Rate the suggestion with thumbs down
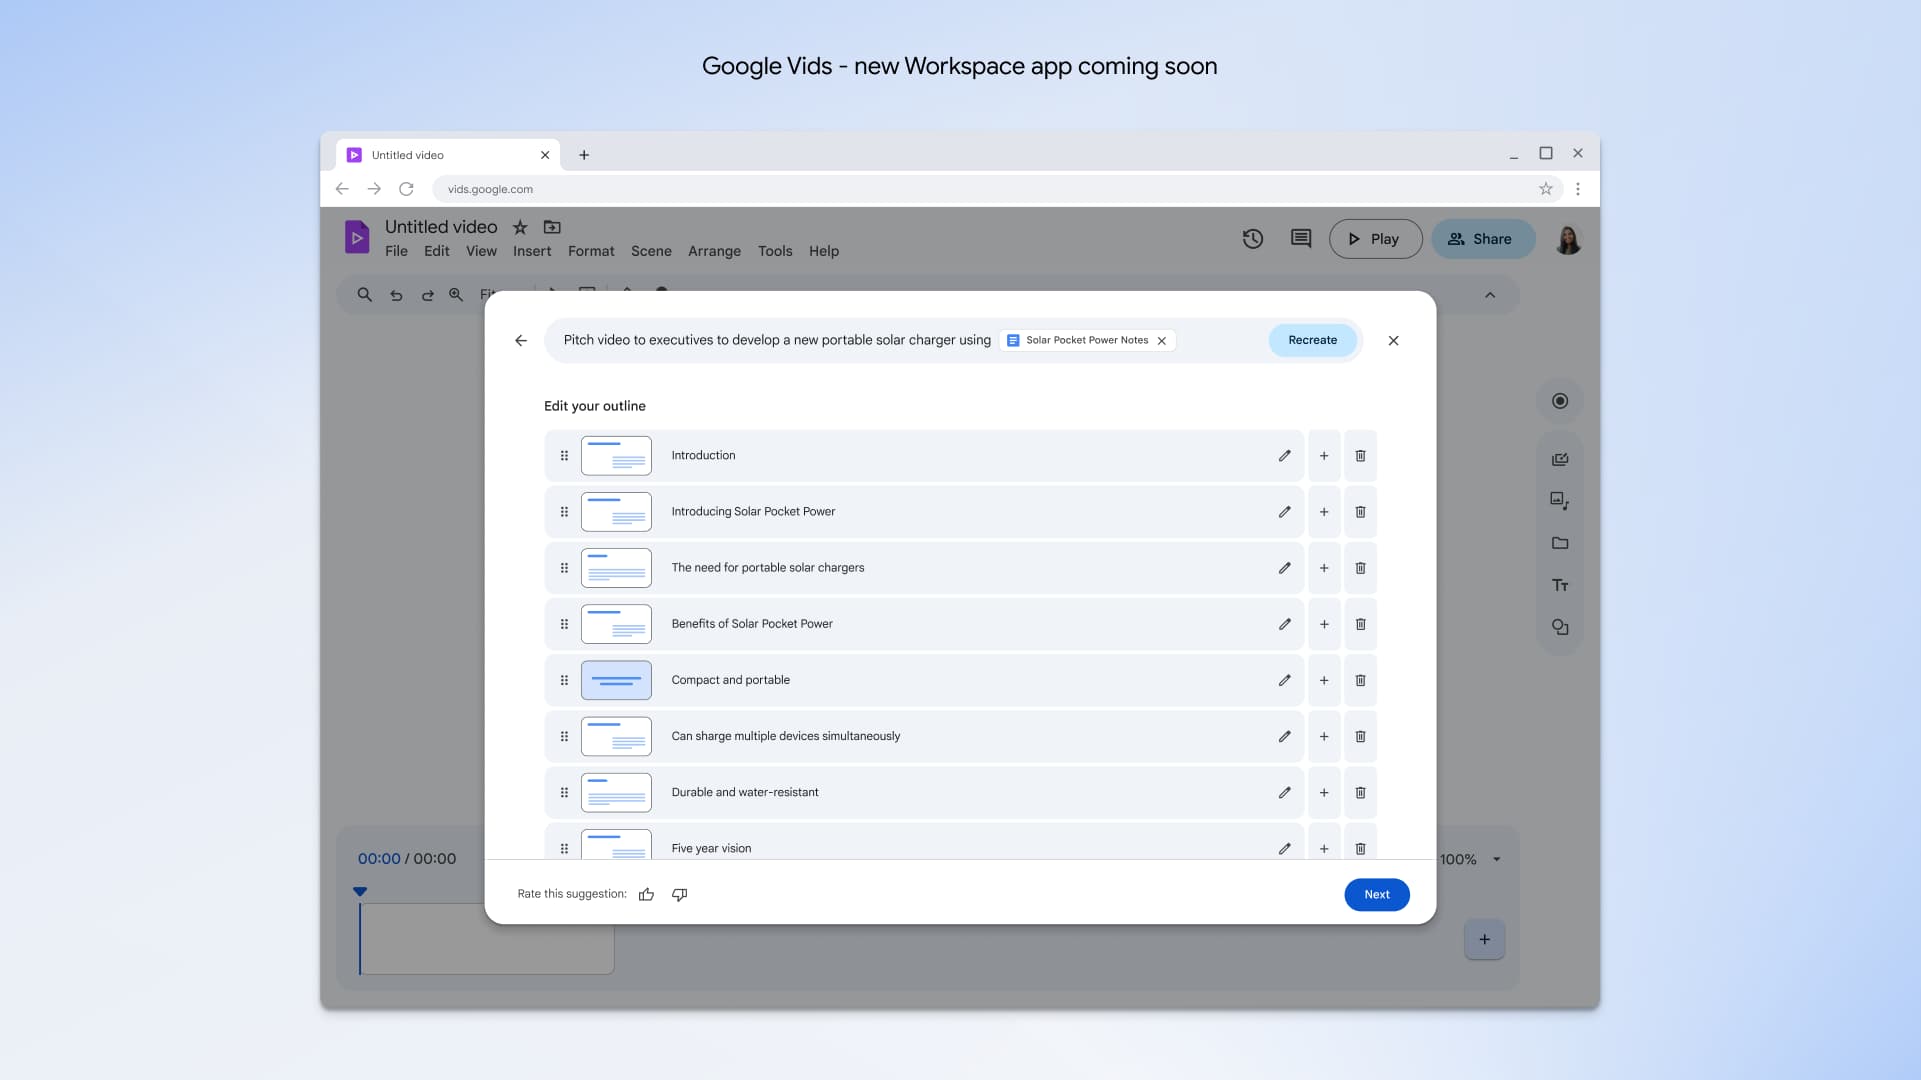This screenshot has height=1080, width=1921. 679,894
